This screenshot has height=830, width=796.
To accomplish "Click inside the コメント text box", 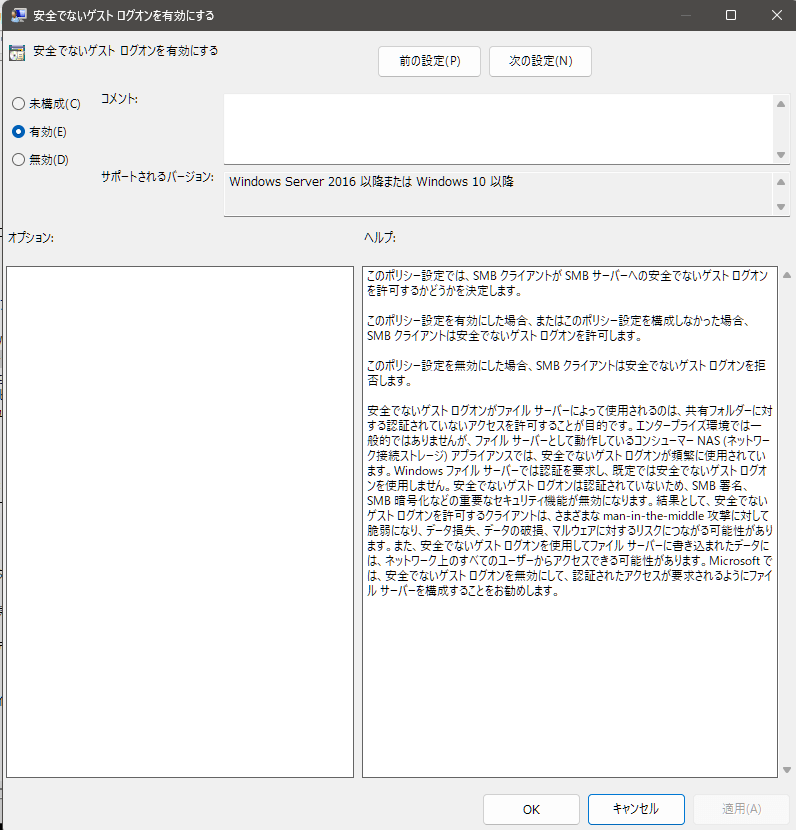I will [499, 129].
